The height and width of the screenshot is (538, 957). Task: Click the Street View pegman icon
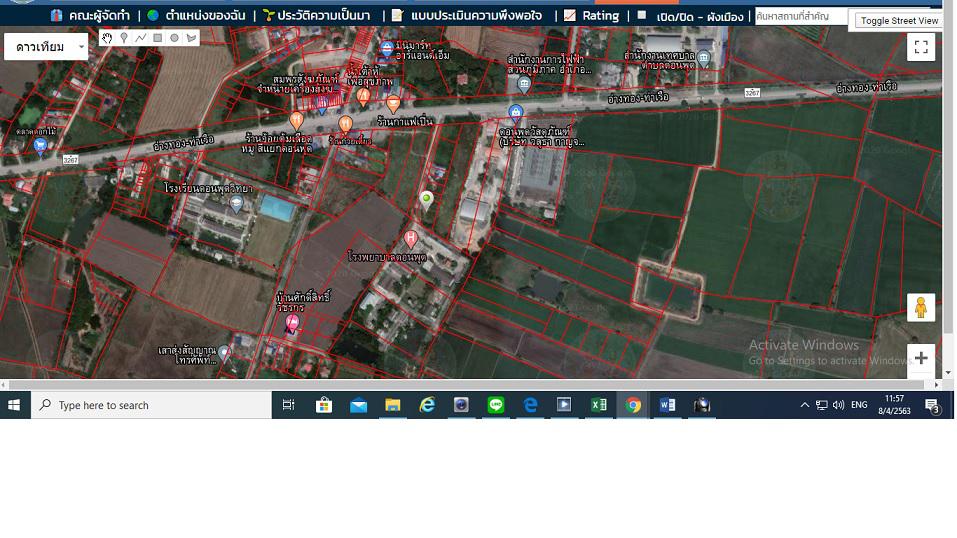tap(921, 308)
